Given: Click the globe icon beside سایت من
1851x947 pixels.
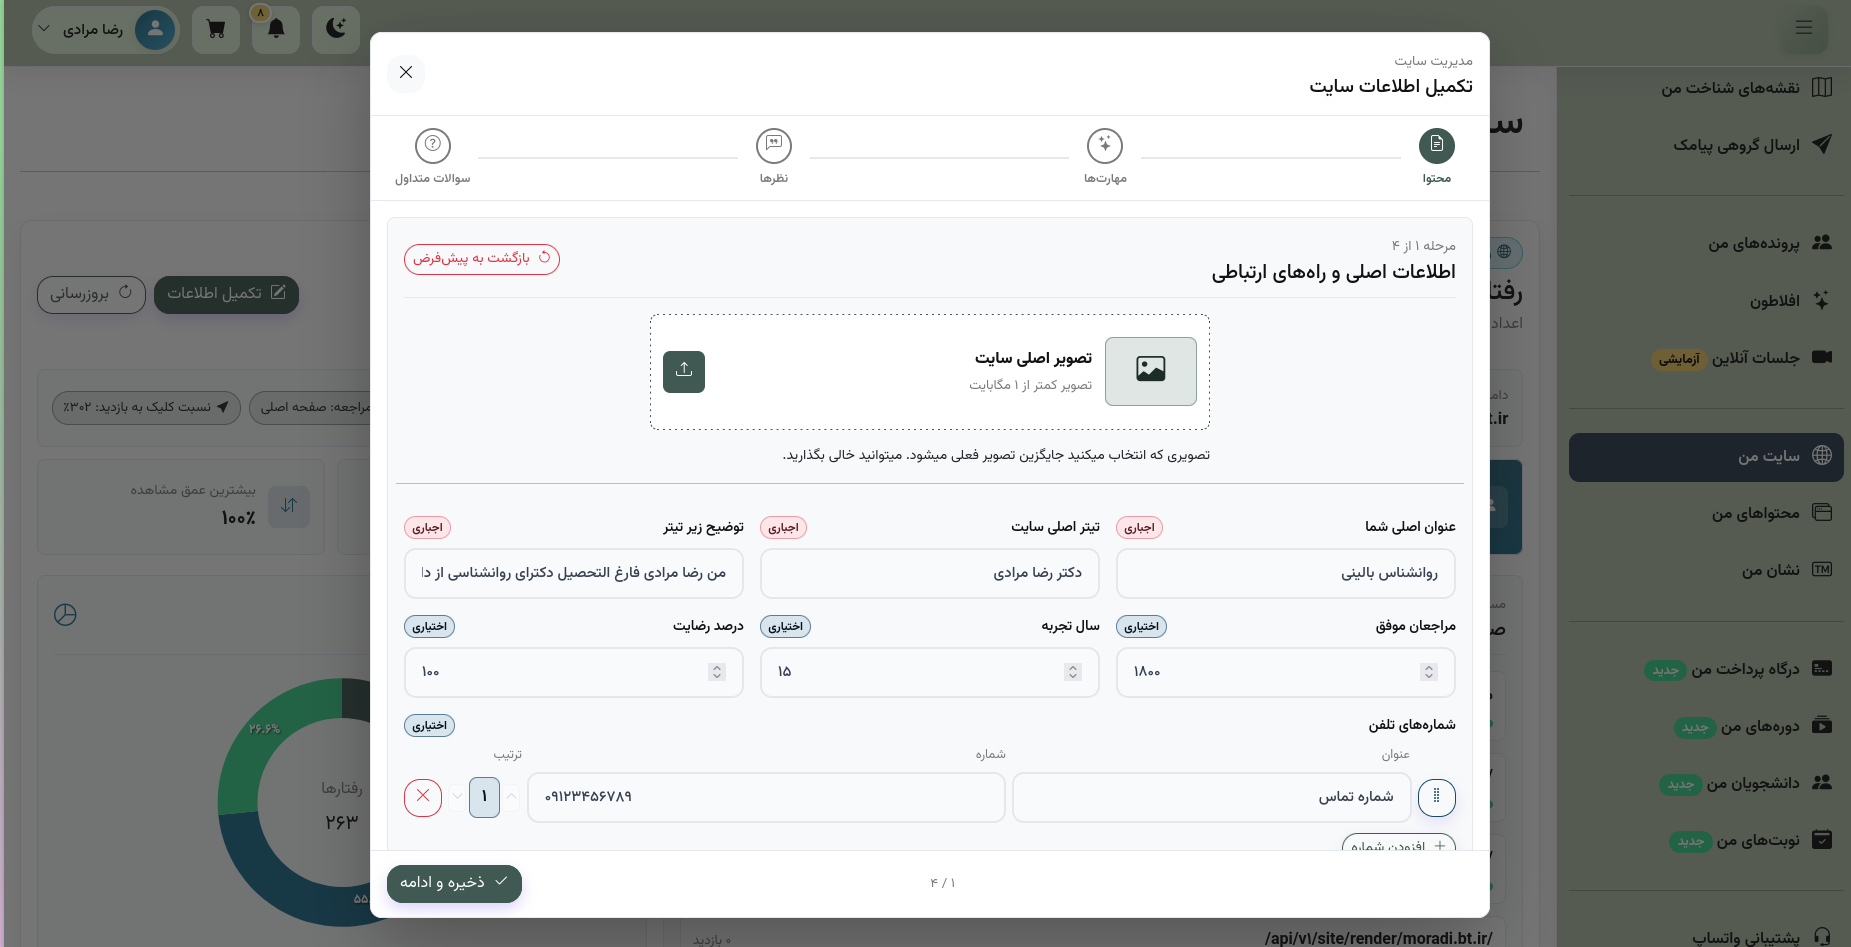Looking at the screenshot, I should tap(1822, 455).
